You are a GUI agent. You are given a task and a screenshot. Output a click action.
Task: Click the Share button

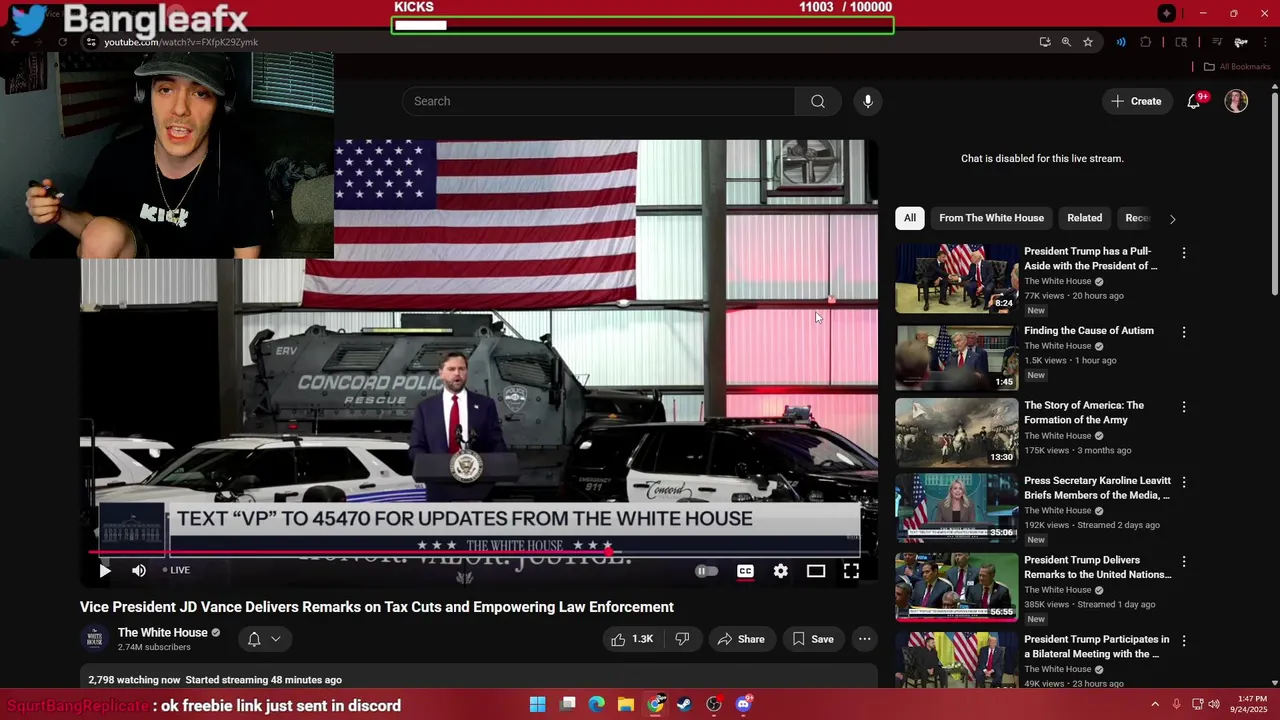(x=741, y=639)
